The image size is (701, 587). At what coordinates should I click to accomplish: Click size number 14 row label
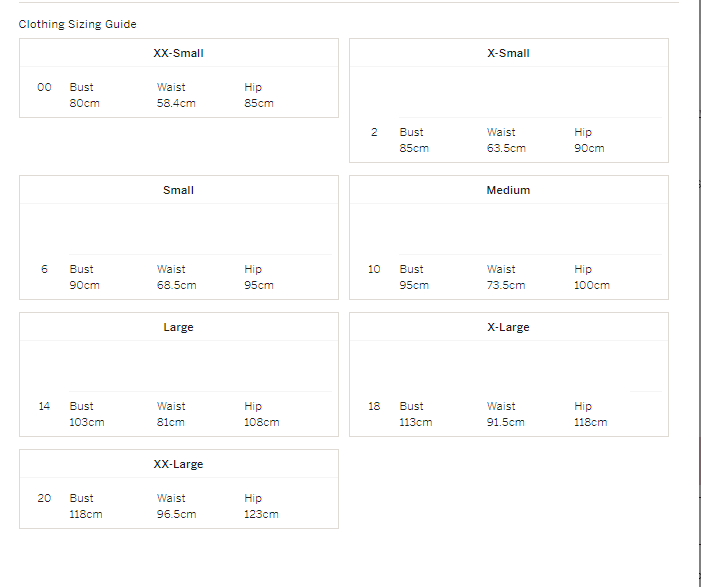[44, 406]
